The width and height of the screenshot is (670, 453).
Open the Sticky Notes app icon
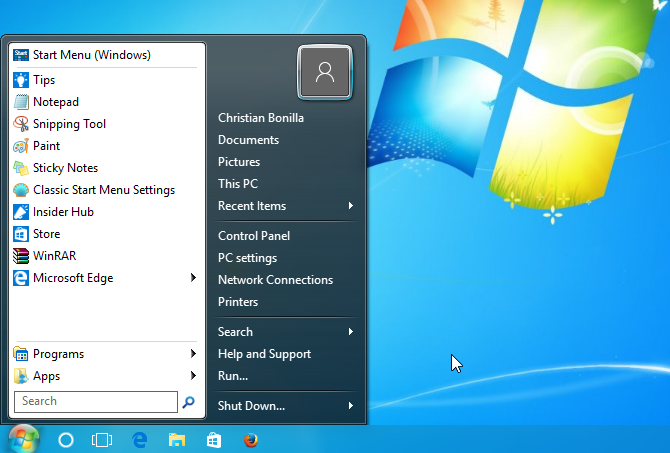coord(22,168)
